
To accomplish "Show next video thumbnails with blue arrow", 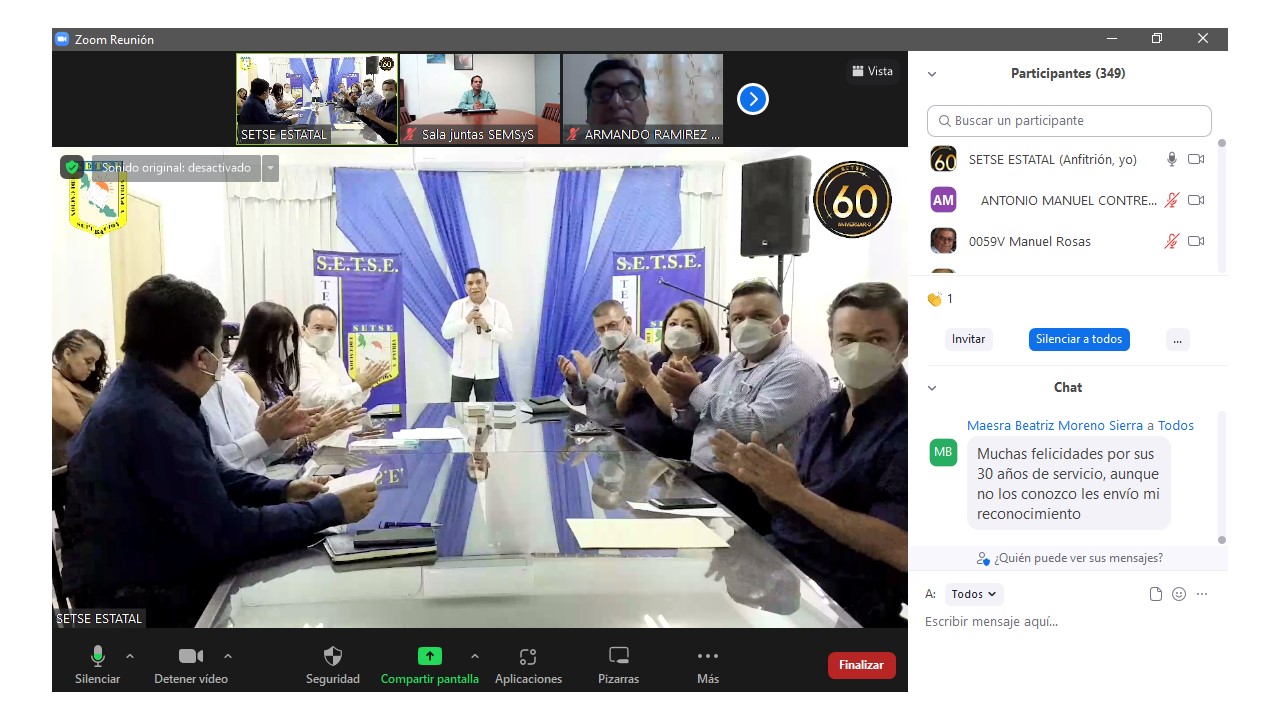I will (x=753, y=99).
